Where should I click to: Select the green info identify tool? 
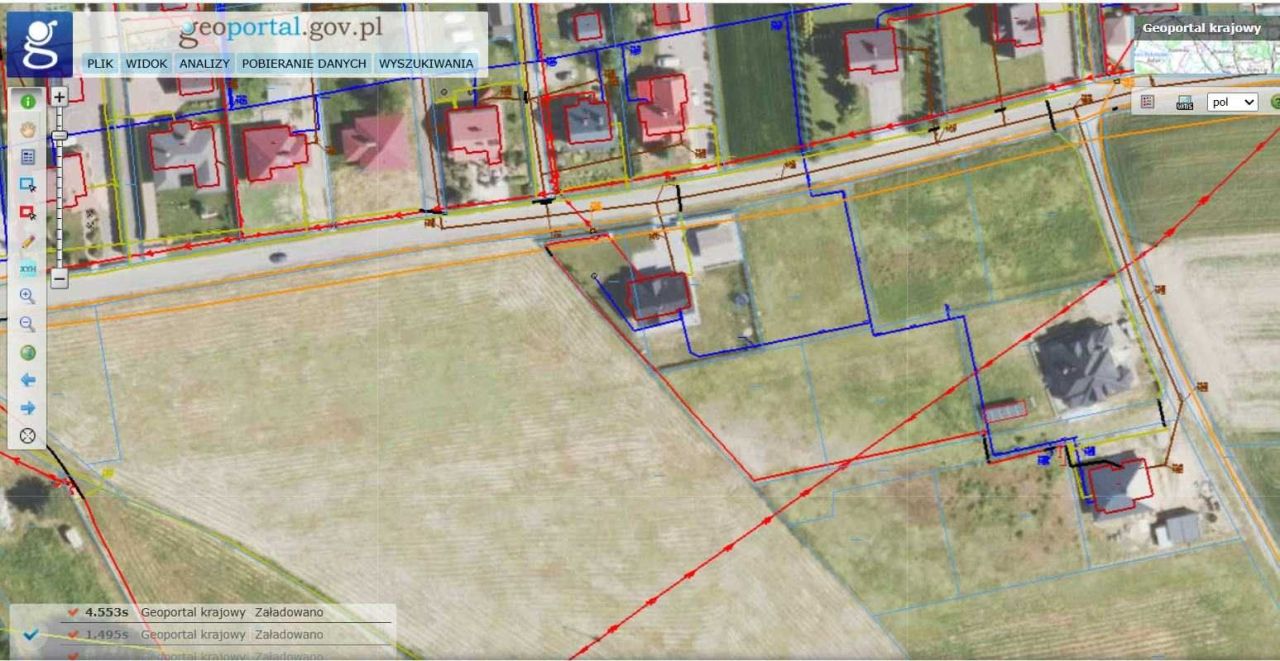click(x=28, y=101)
